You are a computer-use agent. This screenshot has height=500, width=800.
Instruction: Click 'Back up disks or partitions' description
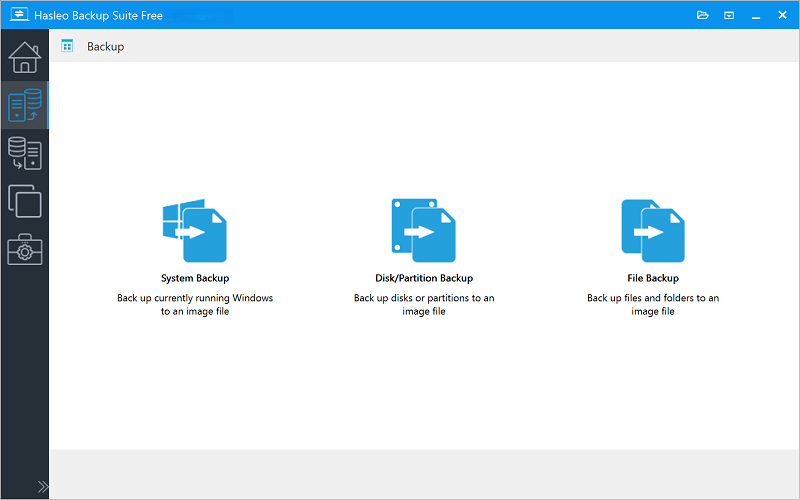coord(424,305)
